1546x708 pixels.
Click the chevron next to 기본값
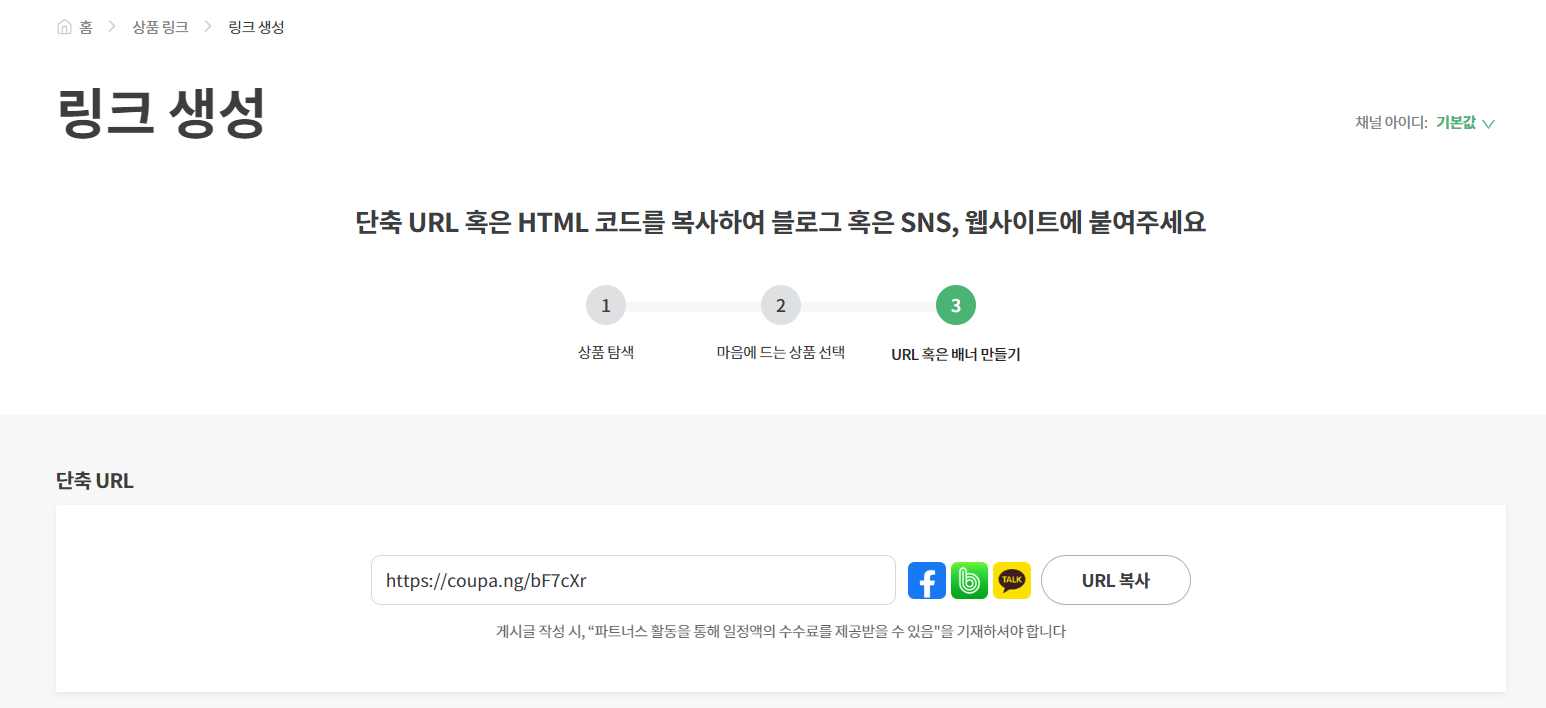tap(1488, 124)
